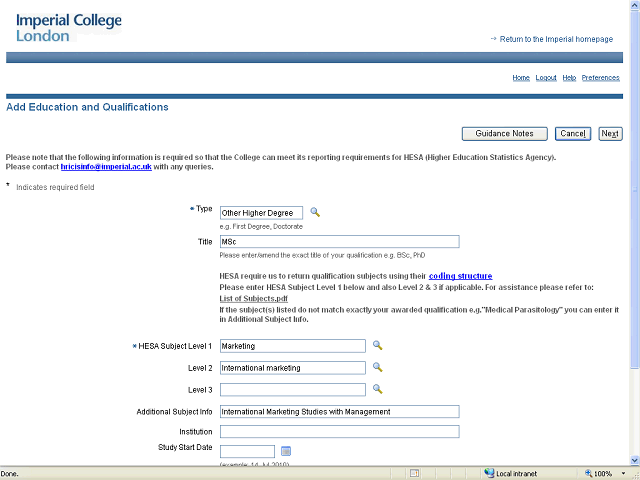Click Logout in the top navigation
This screenshot has height=480, width=640.
click(546, 77)
